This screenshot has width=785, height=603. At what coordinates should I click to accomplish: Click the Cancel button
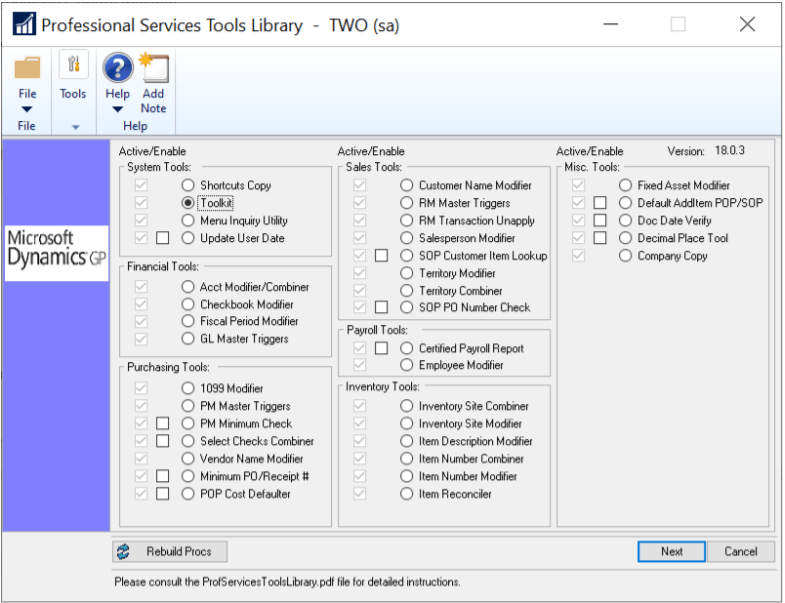[x=741, y=551]
